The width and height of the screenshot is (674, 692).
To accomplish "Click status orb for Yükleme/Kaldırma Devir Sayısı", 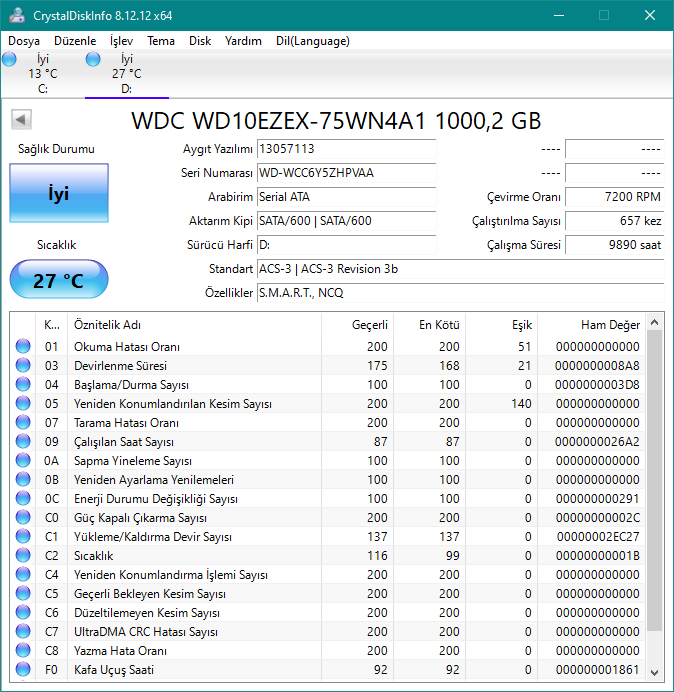I will tap(23, 536).
